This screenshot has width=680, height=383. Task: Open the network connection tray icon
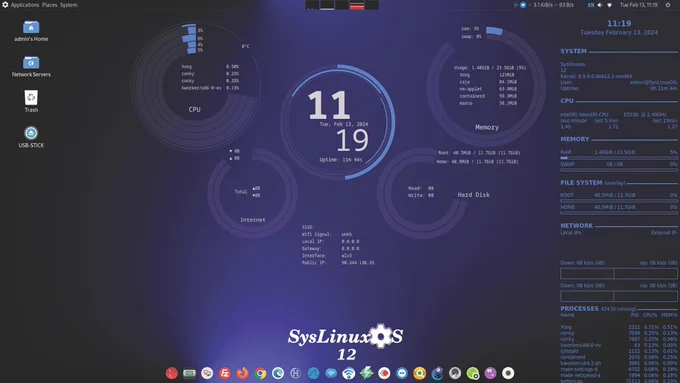[x=609, y=5]
